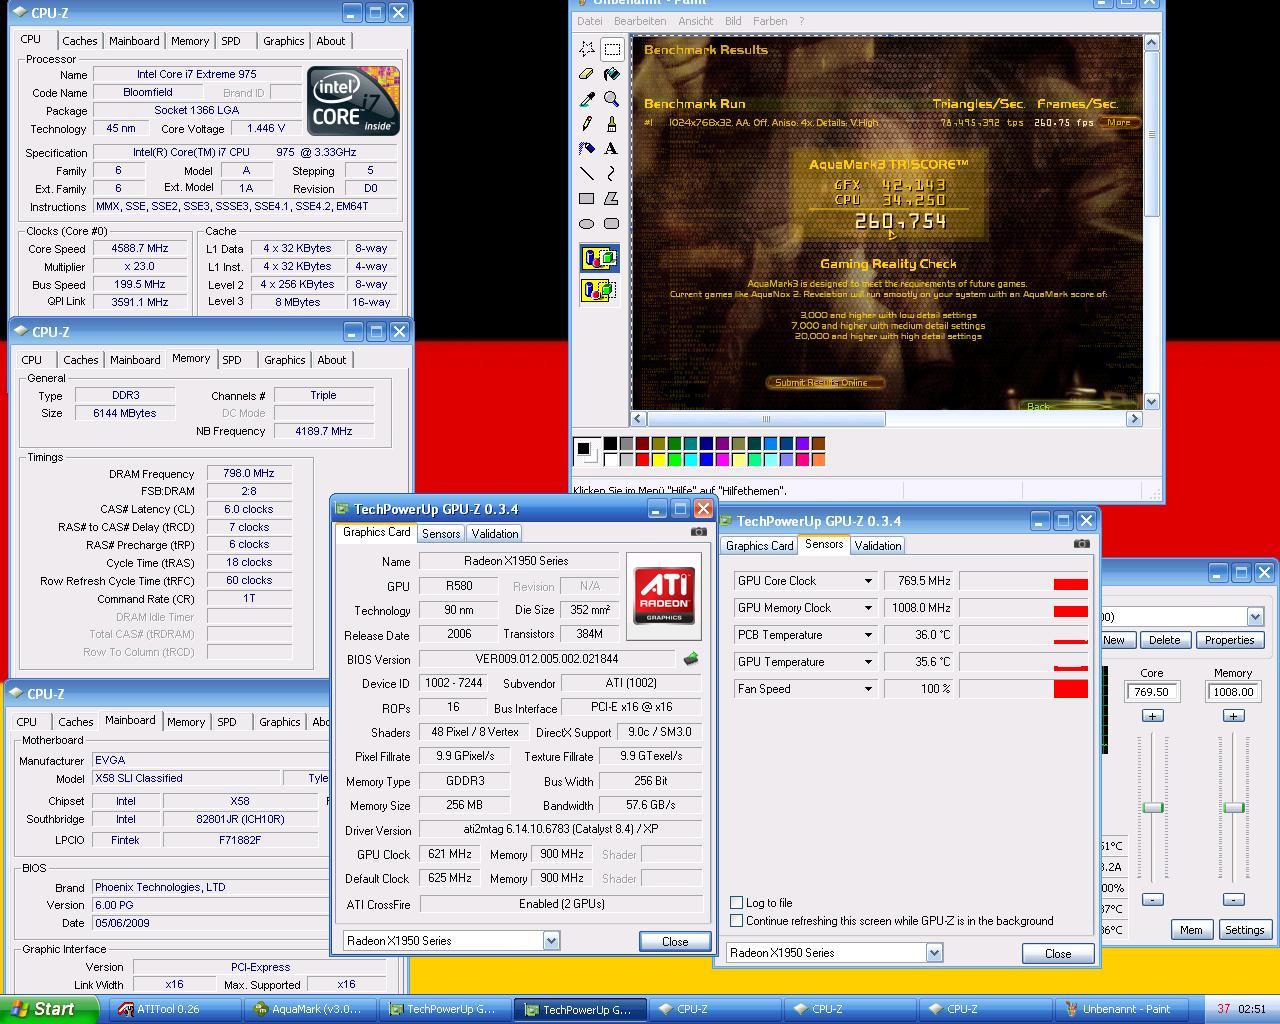Decrease Memory clock with the minus button
The width and height of the screenshot is (1280, 1024).
pos(1233,900)
